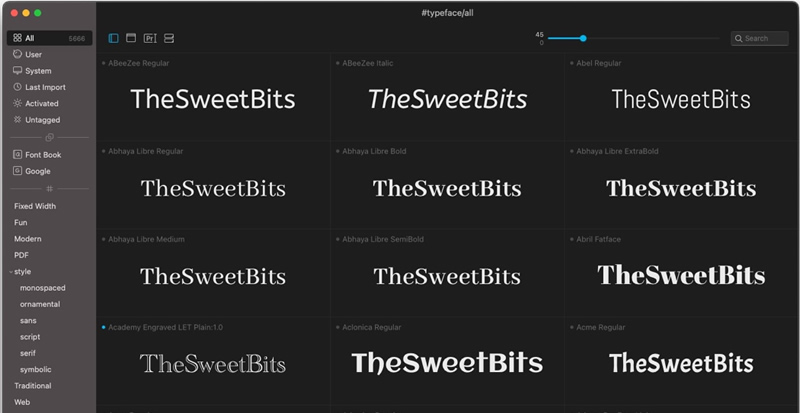Toggle activation dot for Aclonica Regular

[338, 327]
